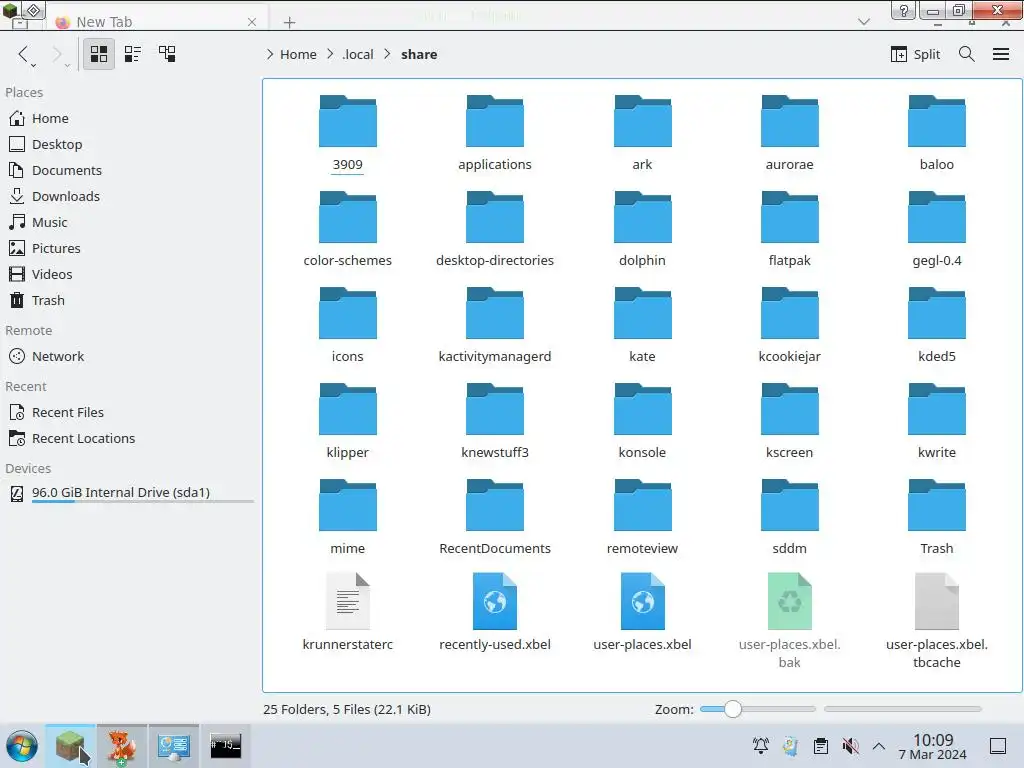Select the kcookiejar folder
The image size is (1024, 768).
pos(789,326)
